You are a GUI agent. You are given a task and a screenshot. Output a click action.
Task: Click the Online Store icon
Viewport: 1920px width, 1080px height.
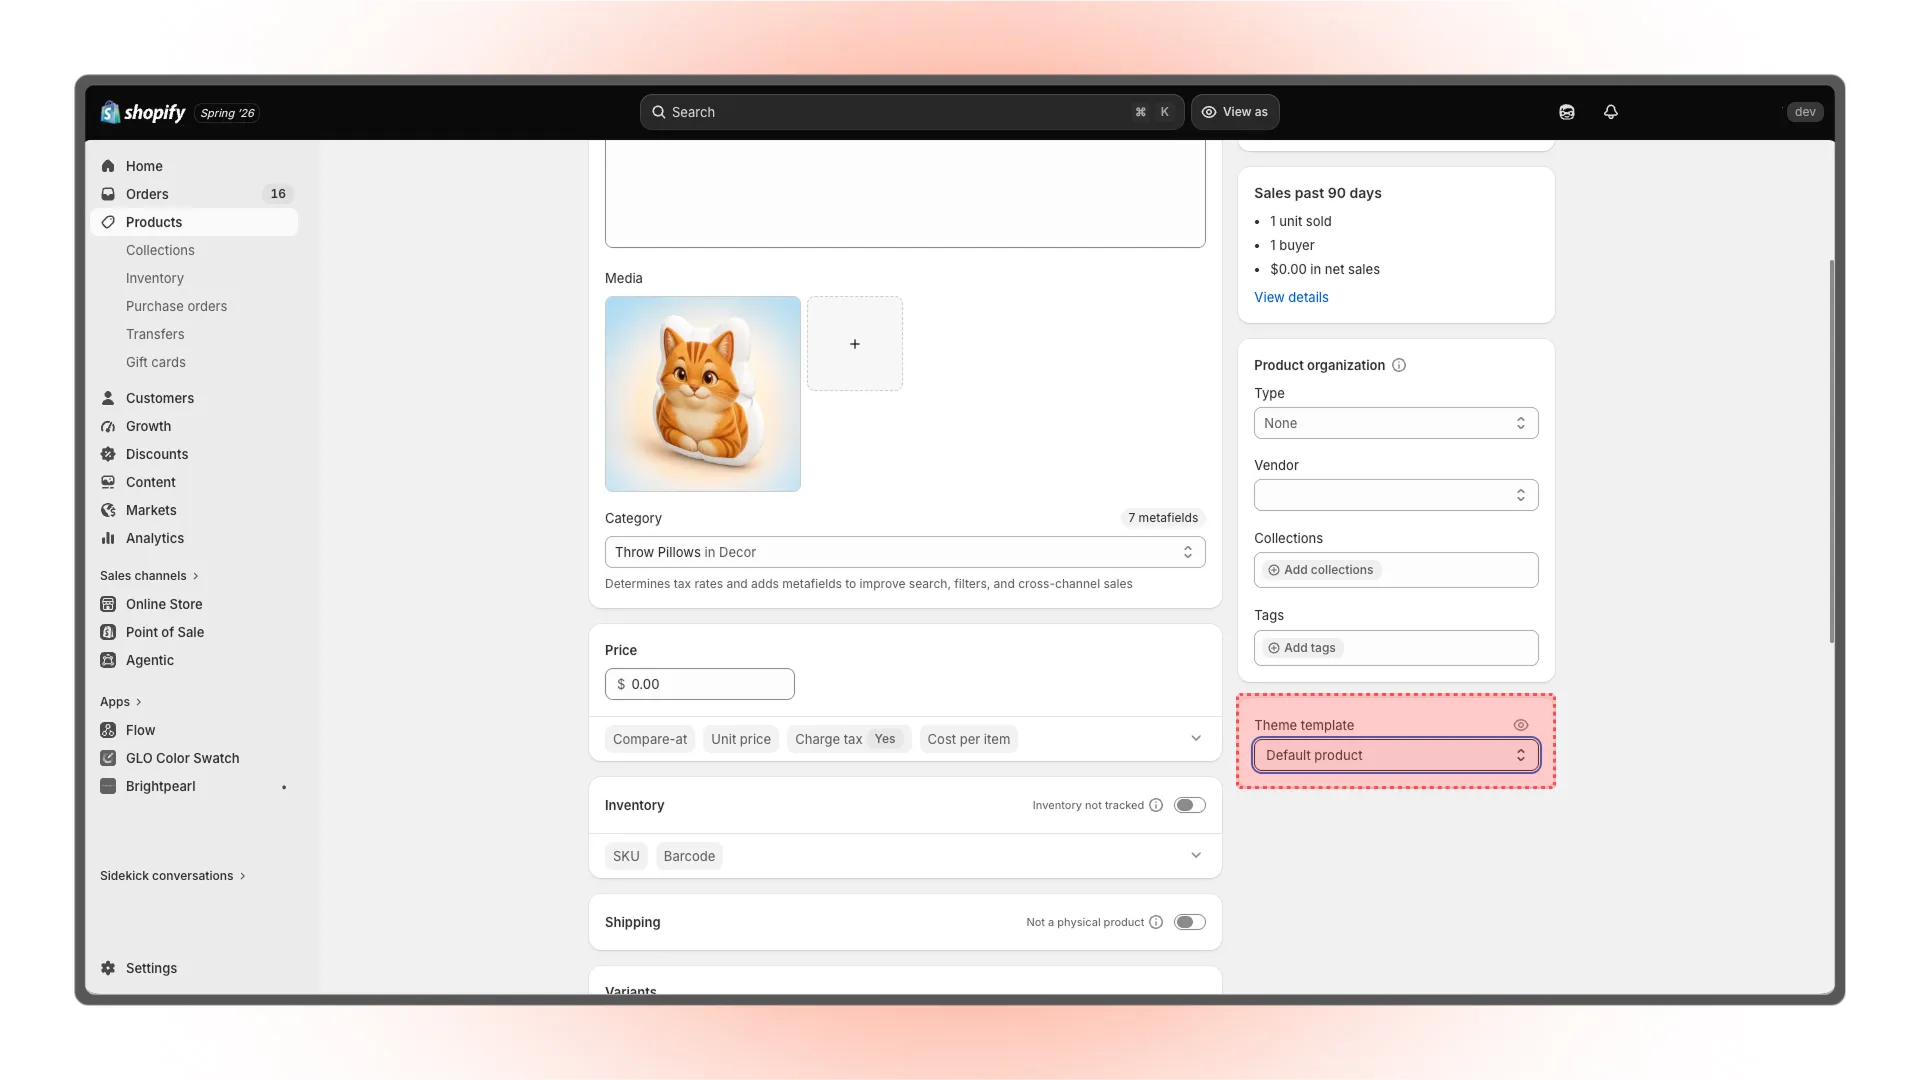click(x=108, y=604)
